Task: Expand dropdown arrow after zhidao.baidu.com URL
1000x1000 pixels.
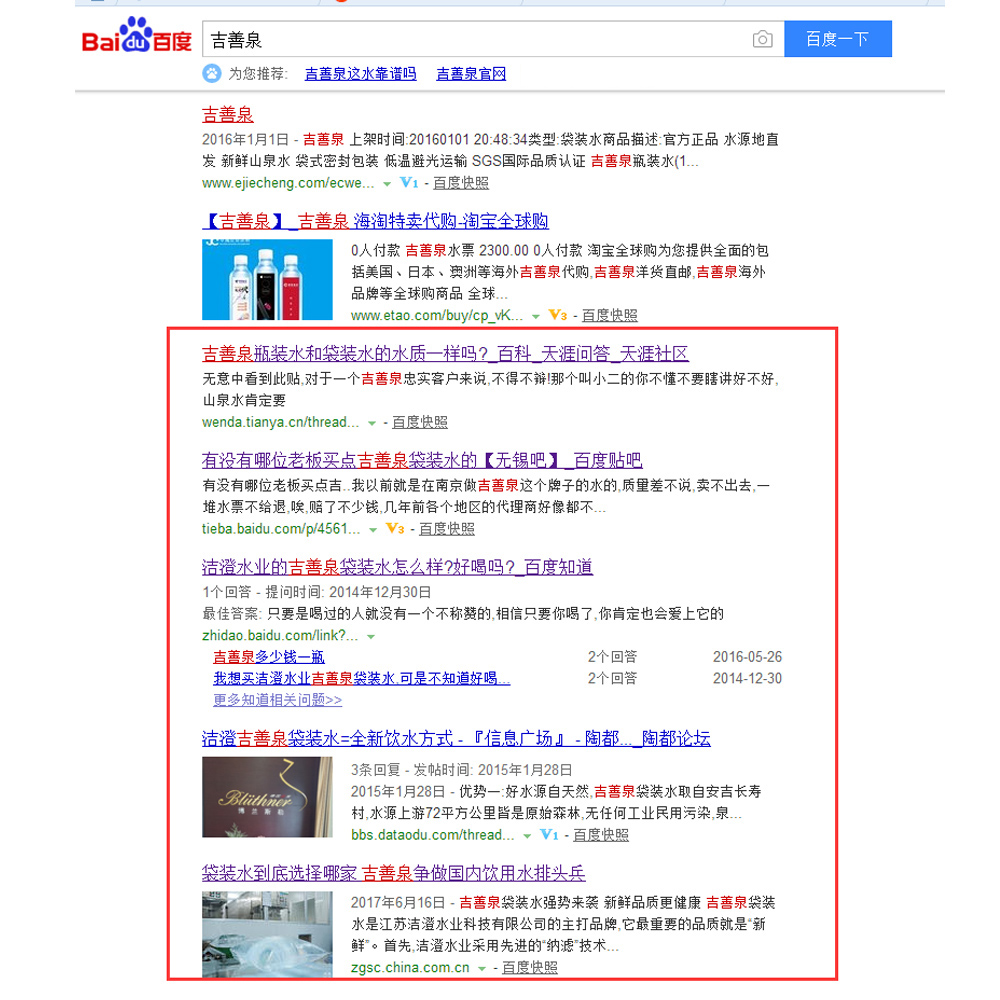Action: point(371,636)
